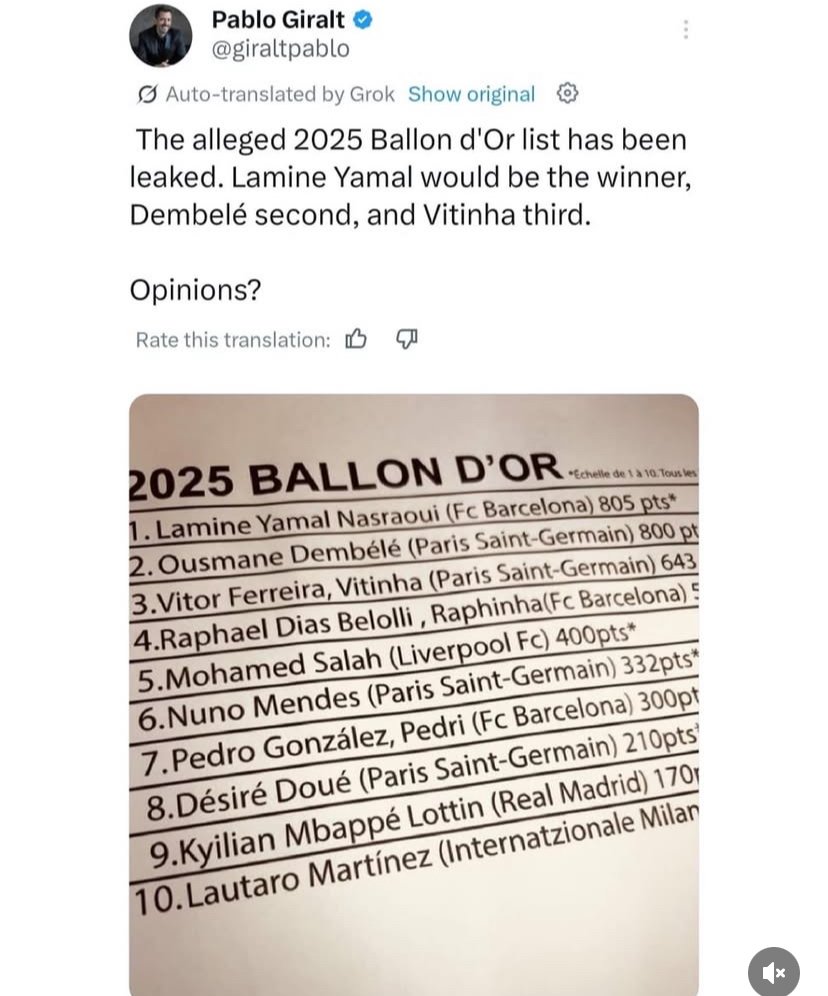
Task: Click the post text about the leaked list
Action: point(410,177)
